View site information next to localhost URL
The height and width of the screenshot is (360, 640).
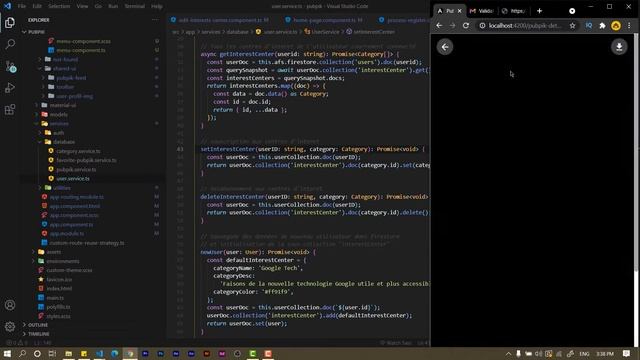[x=482, y=26]
